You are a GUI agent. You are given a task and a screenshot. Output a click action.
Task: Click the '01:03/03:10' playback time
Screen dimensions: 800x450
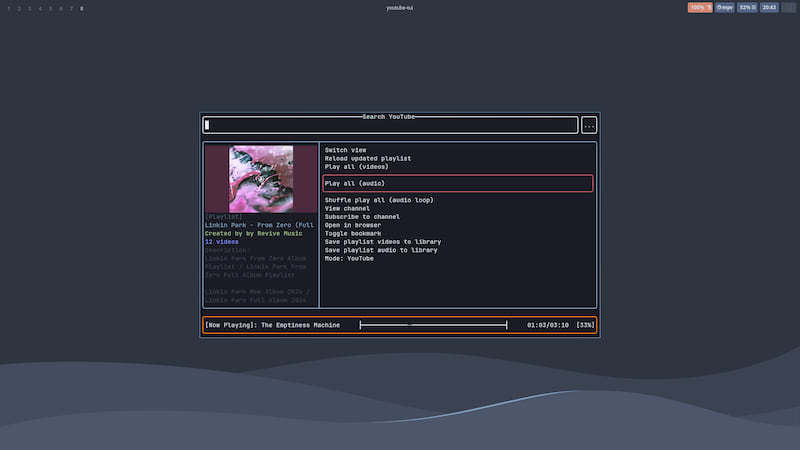548,325
